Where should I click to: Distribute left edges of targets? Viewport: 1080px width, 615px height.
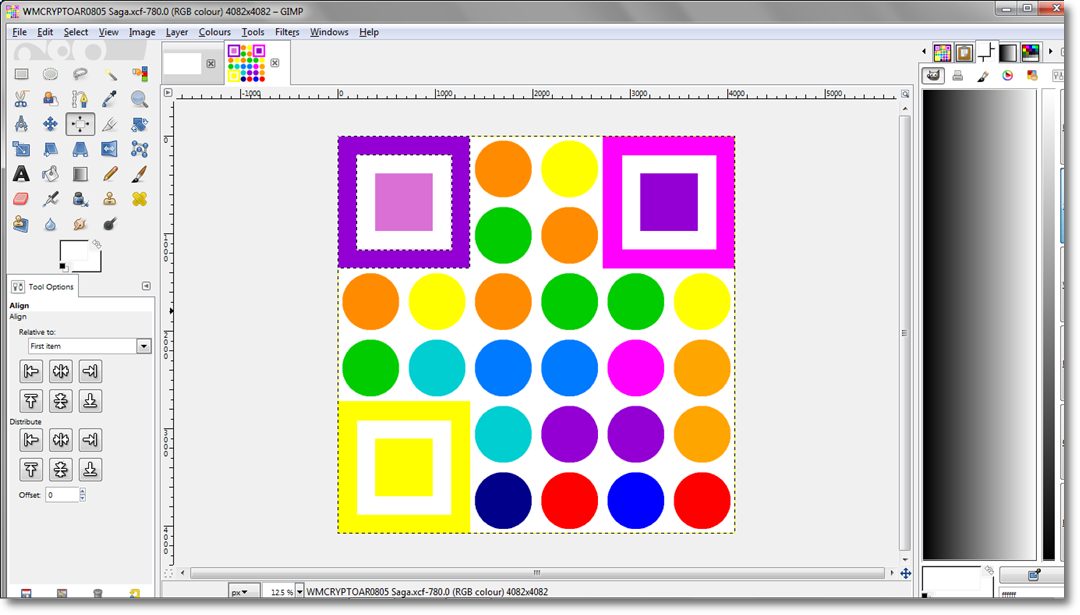click(x=31, y=440)
